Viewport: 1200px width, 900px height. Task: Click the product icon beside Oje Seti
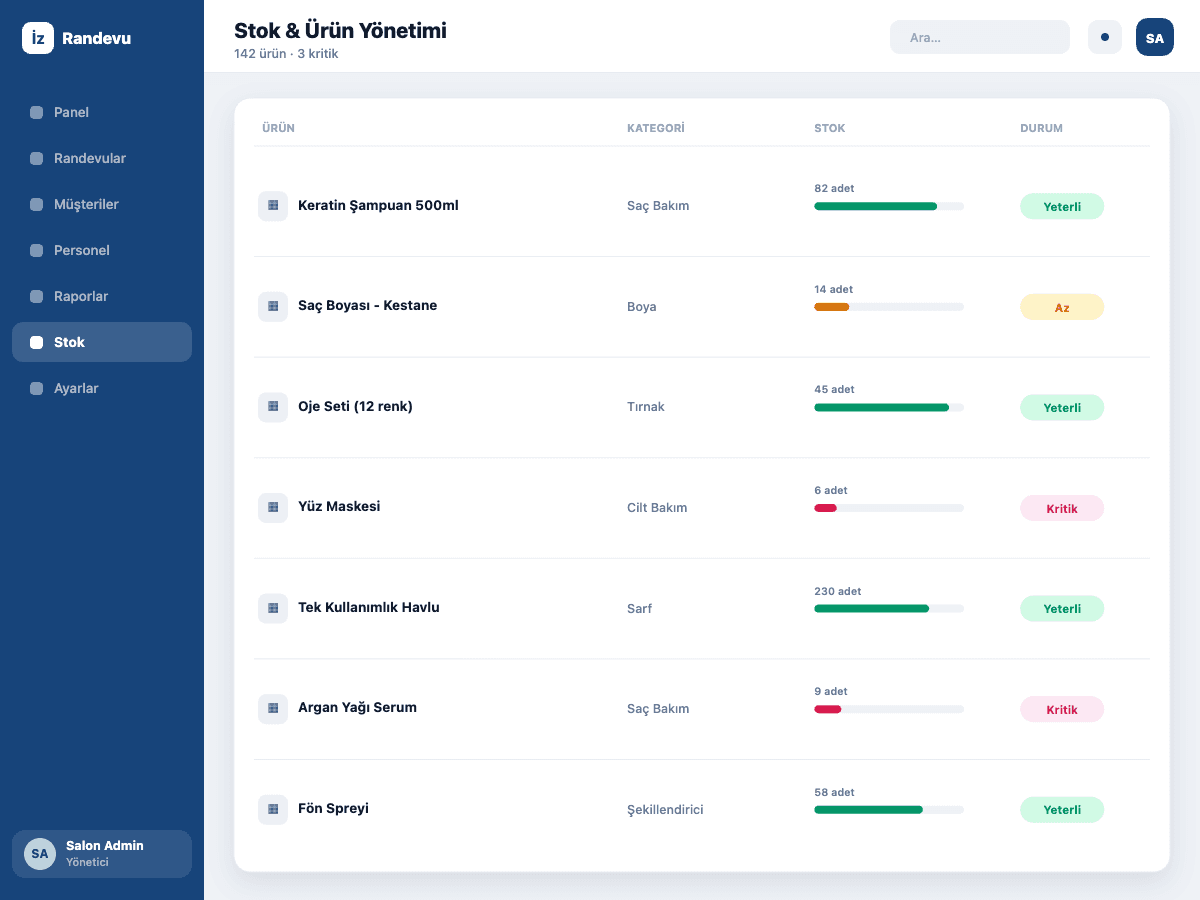pyautogui.click(x=273, y=407)
